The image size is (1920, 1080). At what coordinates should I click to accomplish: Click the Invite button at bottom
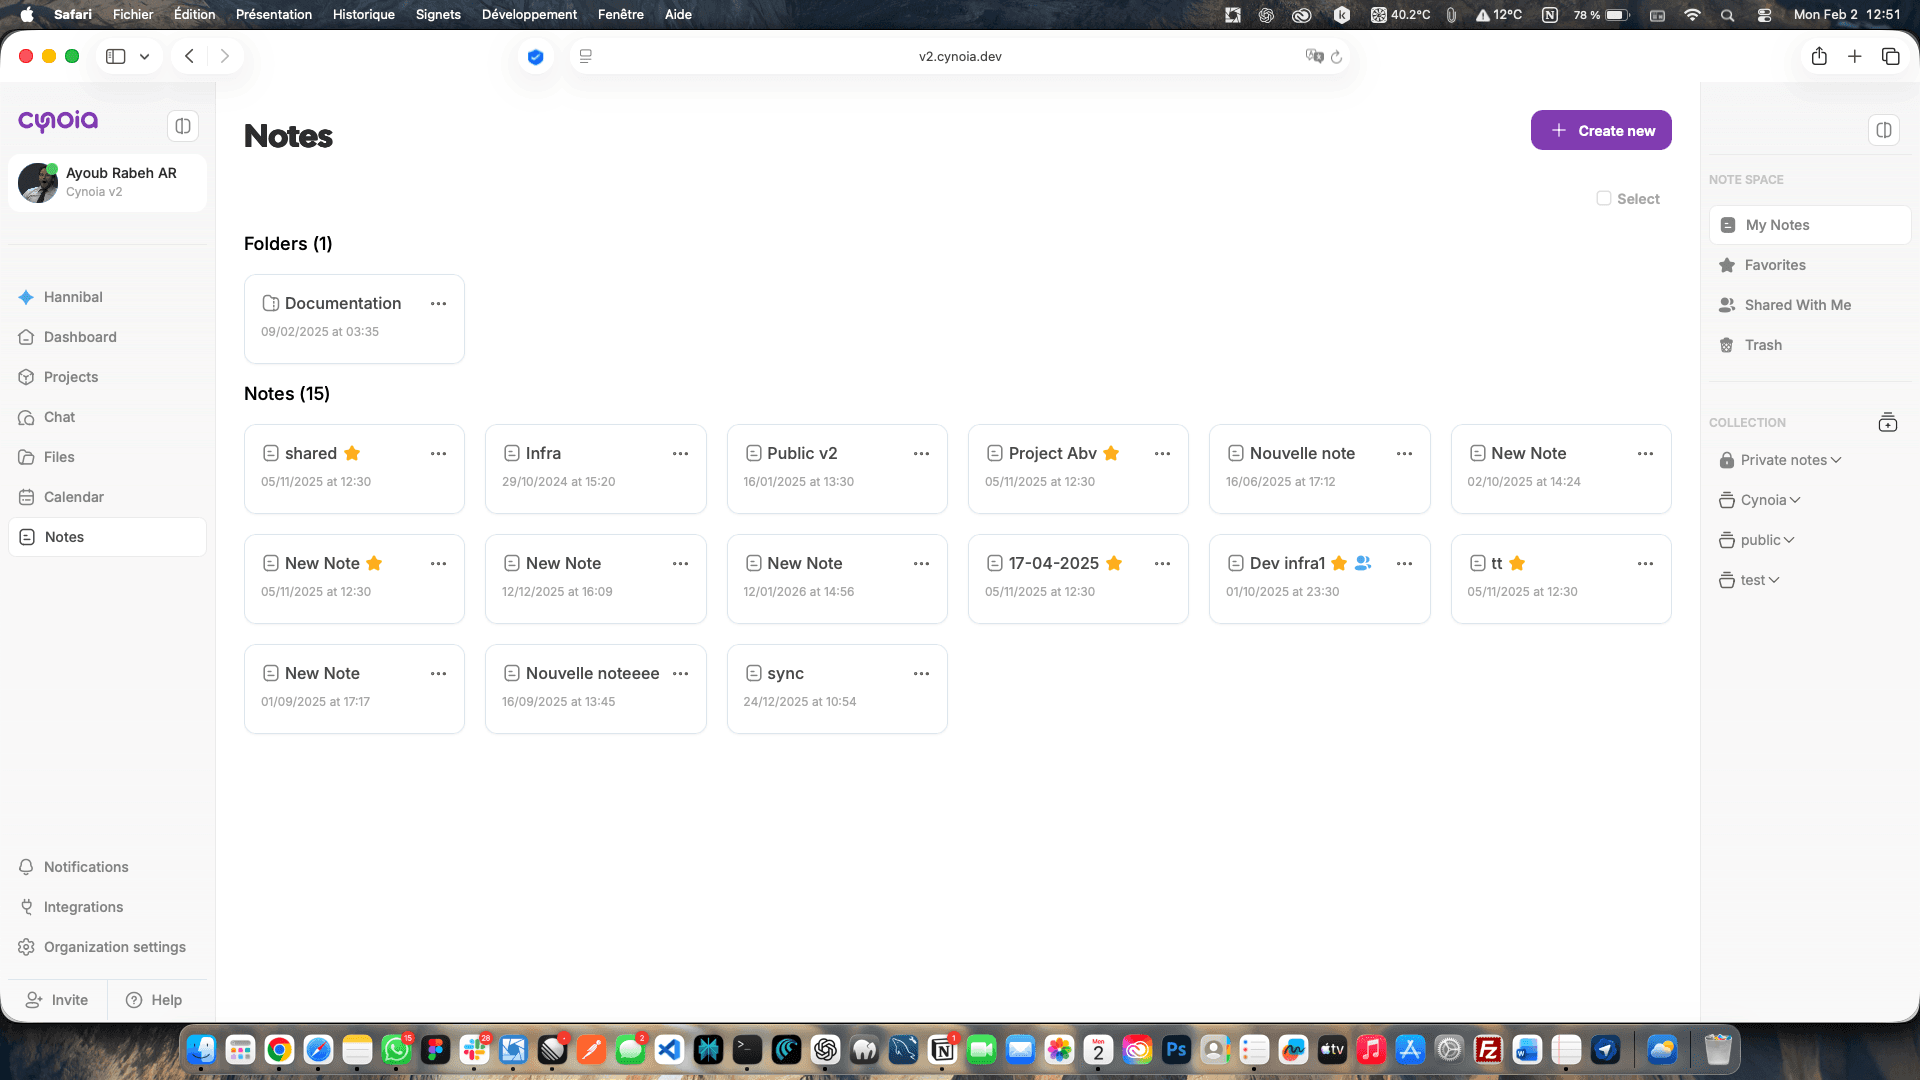pos(57,1000)
